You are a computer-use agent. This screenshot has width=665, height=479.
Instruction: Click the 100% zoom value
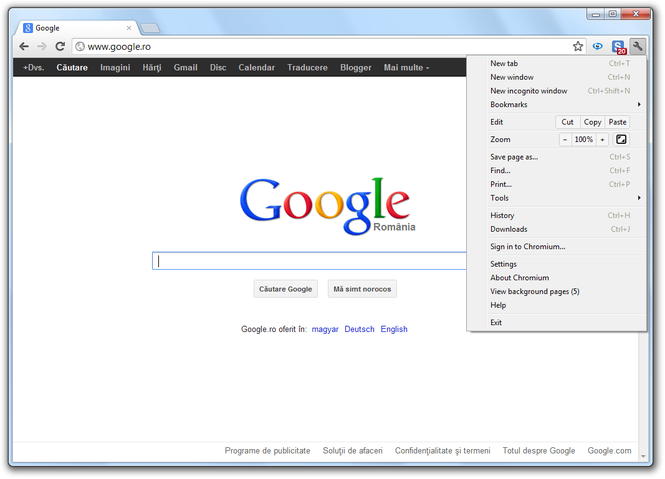pyautogui.click(x=584, y=139)
